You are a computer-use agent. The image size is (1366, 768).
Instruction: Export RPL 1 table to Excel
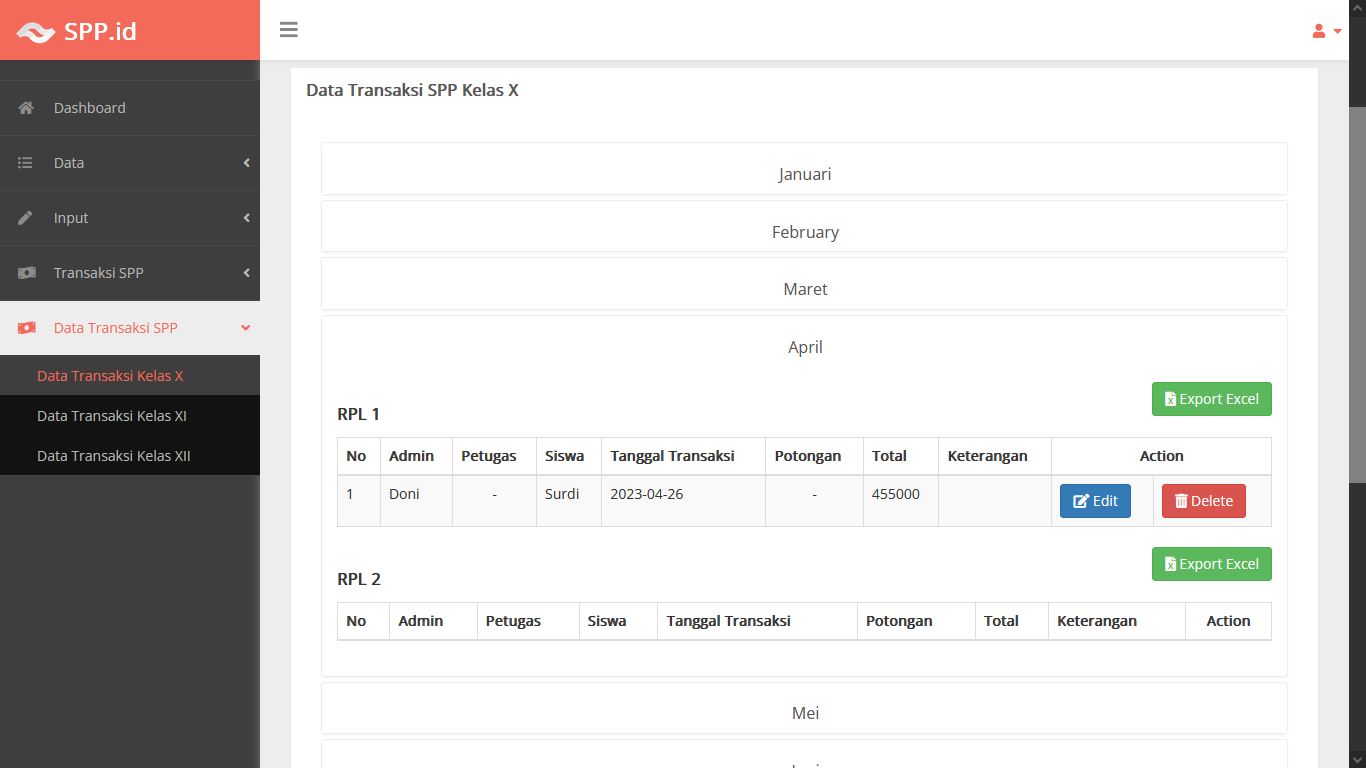click(x=1211, y=399)
